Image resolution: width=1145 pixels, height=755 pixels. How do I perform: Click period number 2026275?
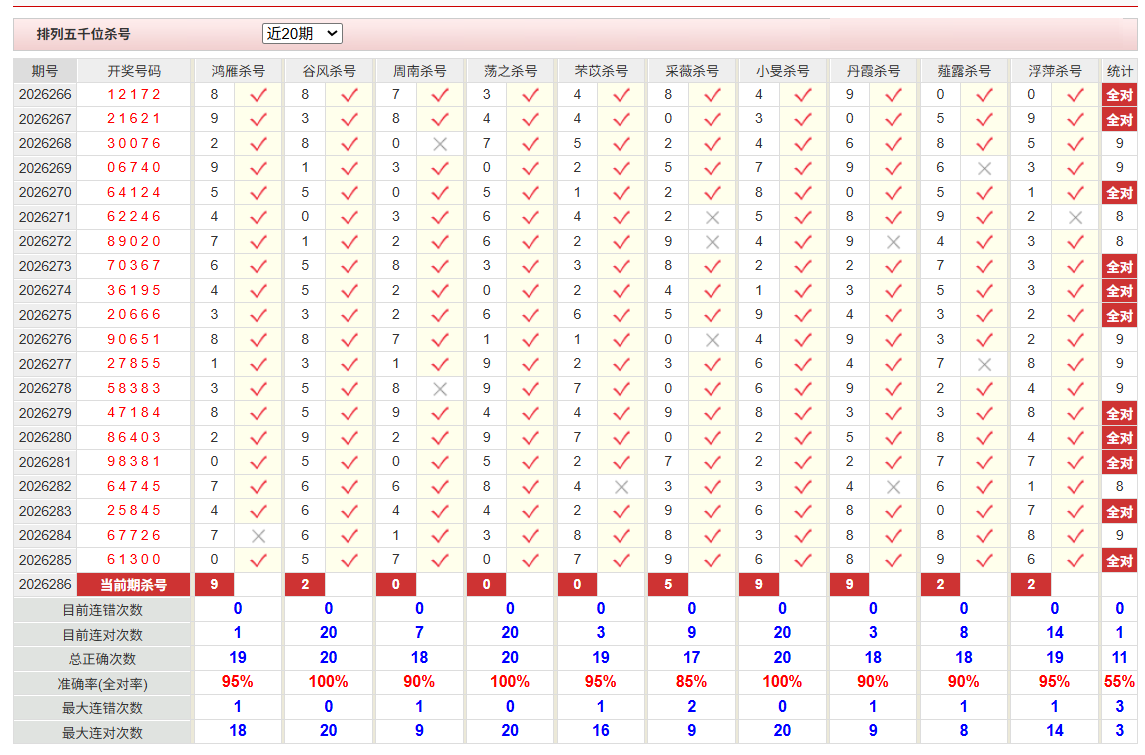tap(45, 315)
